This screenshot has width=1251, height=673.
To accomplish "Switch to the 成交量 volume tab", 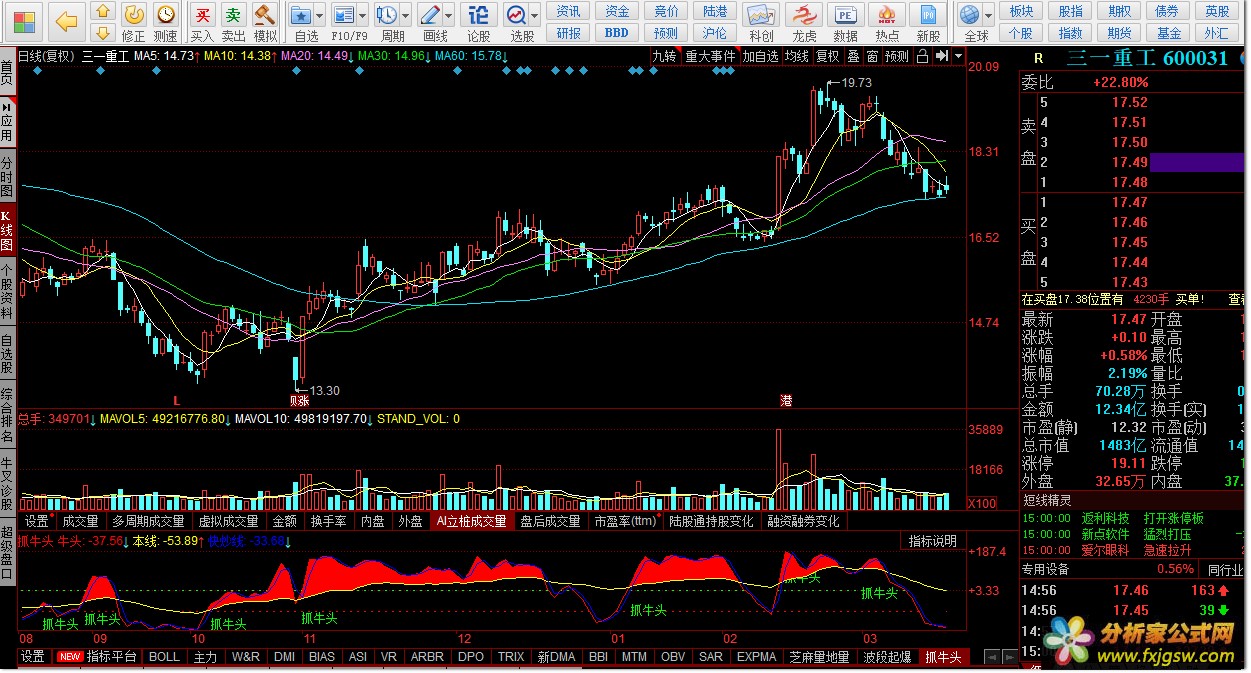I will [80, 521].
